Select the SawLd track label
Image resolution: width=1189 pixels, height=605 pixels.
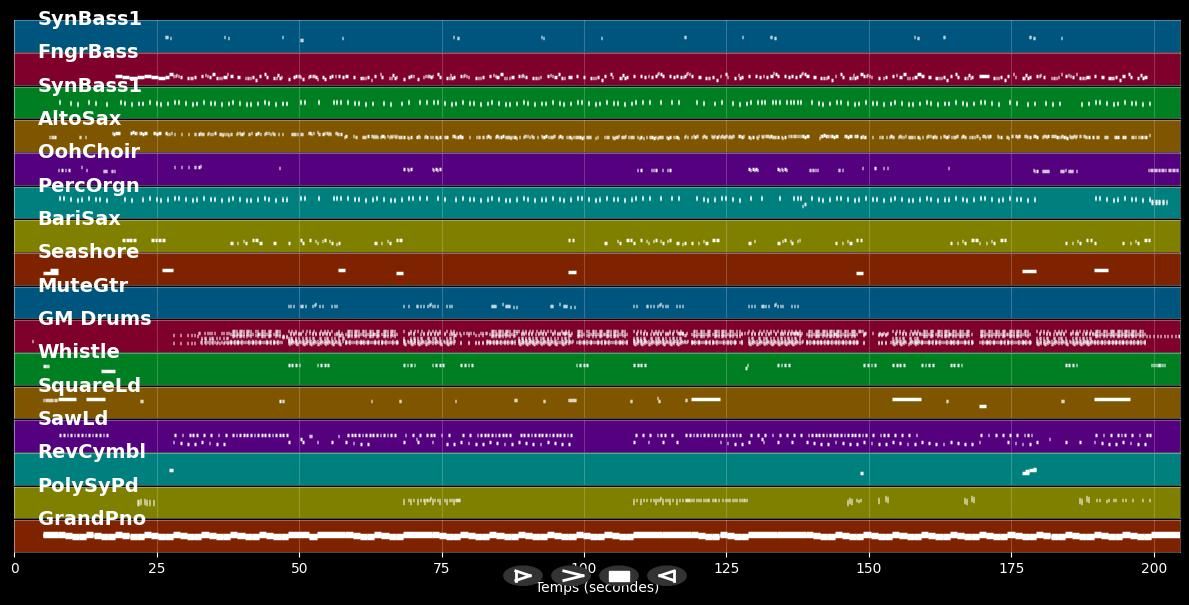[73, 419]
